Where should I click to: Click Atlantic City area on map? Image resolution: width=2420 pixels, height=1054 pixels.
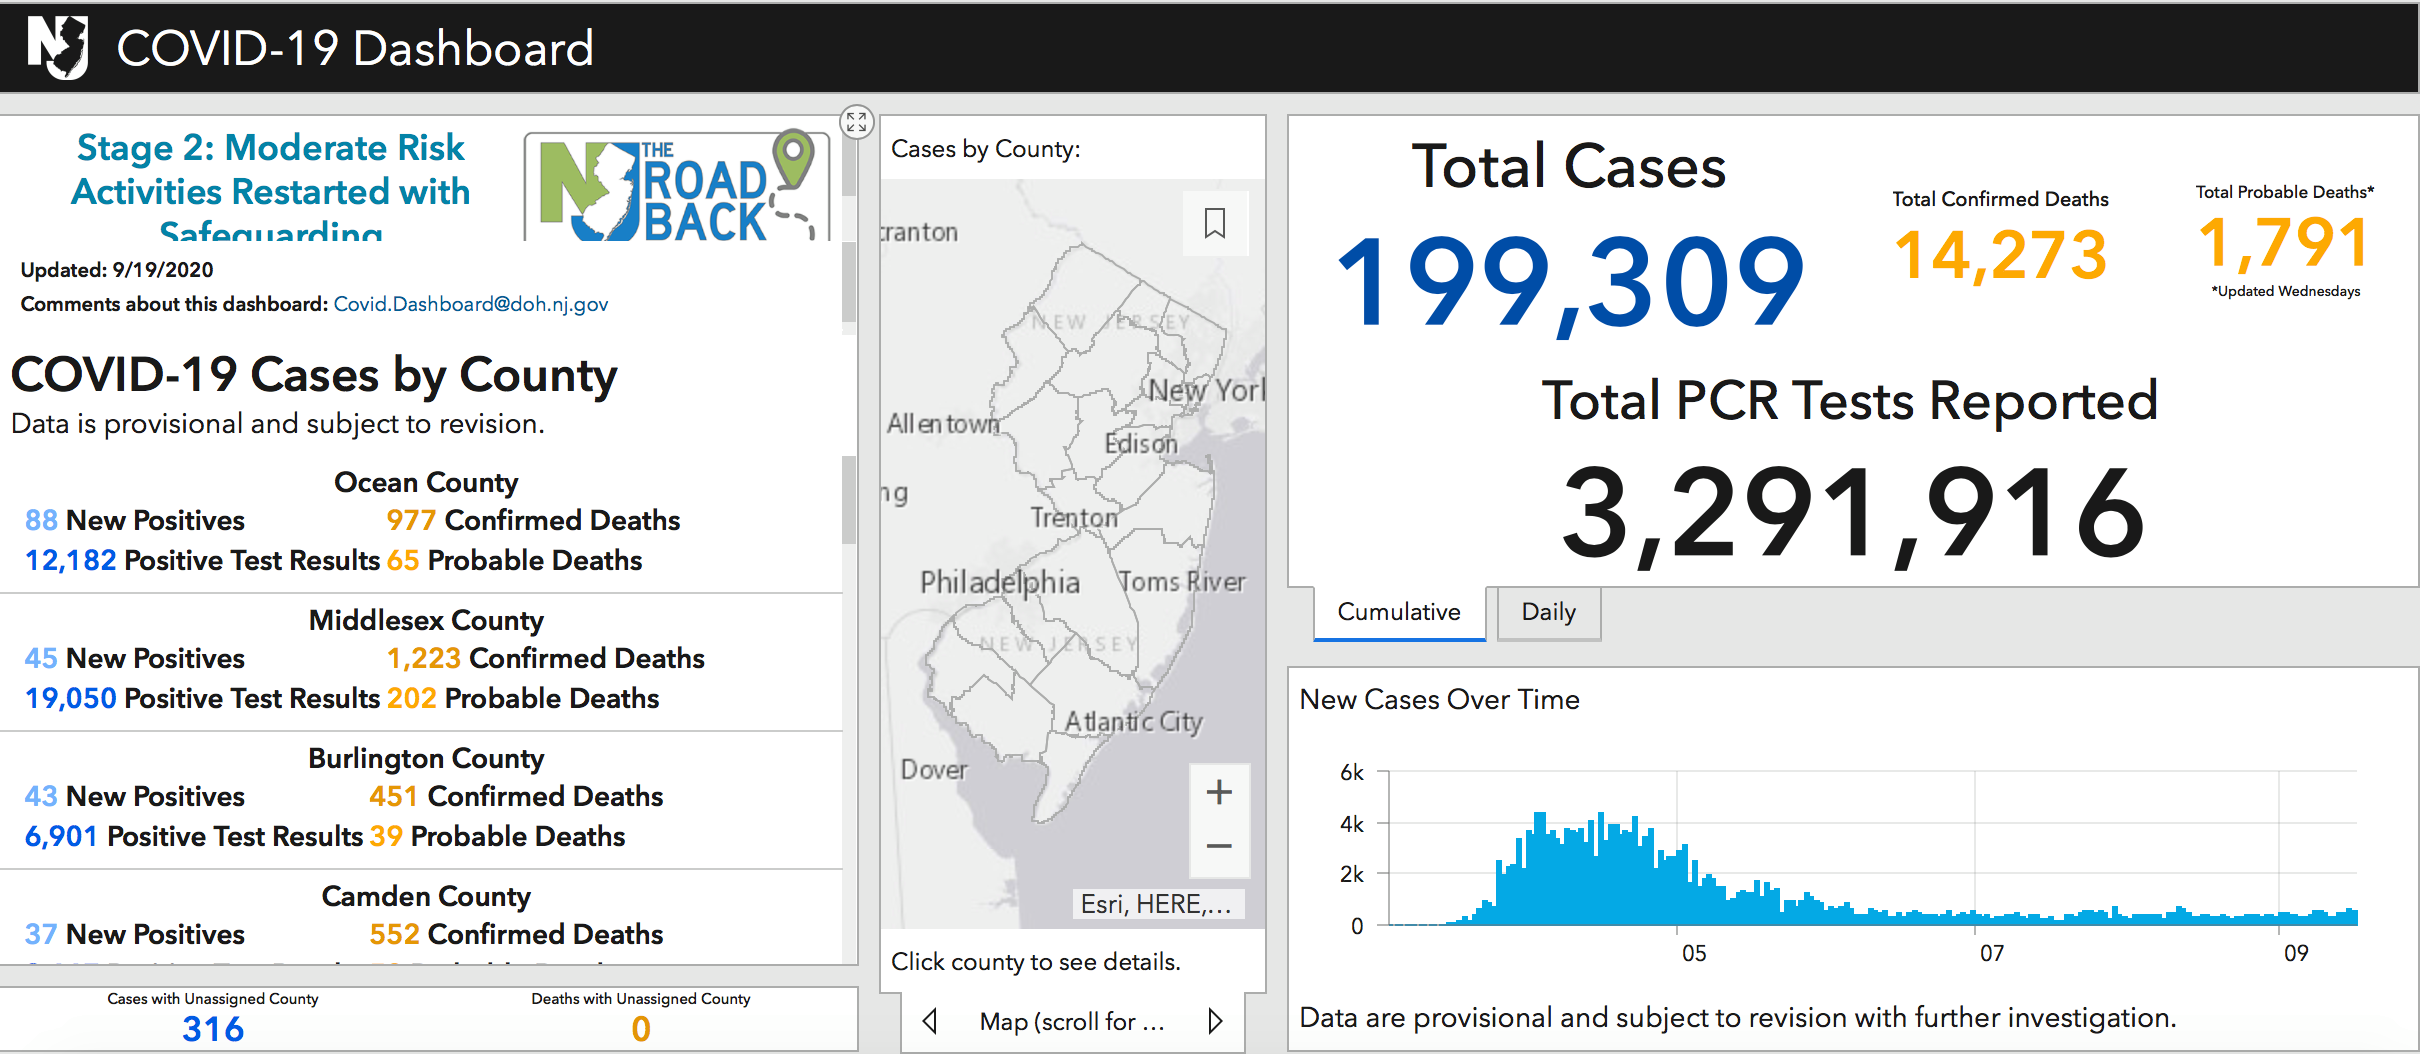(x=1133, y=721)
